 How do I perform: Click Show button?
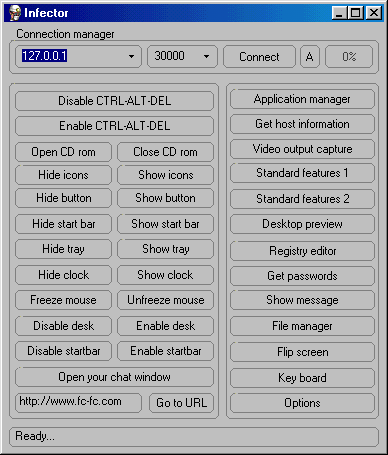[x=165, y=198]
